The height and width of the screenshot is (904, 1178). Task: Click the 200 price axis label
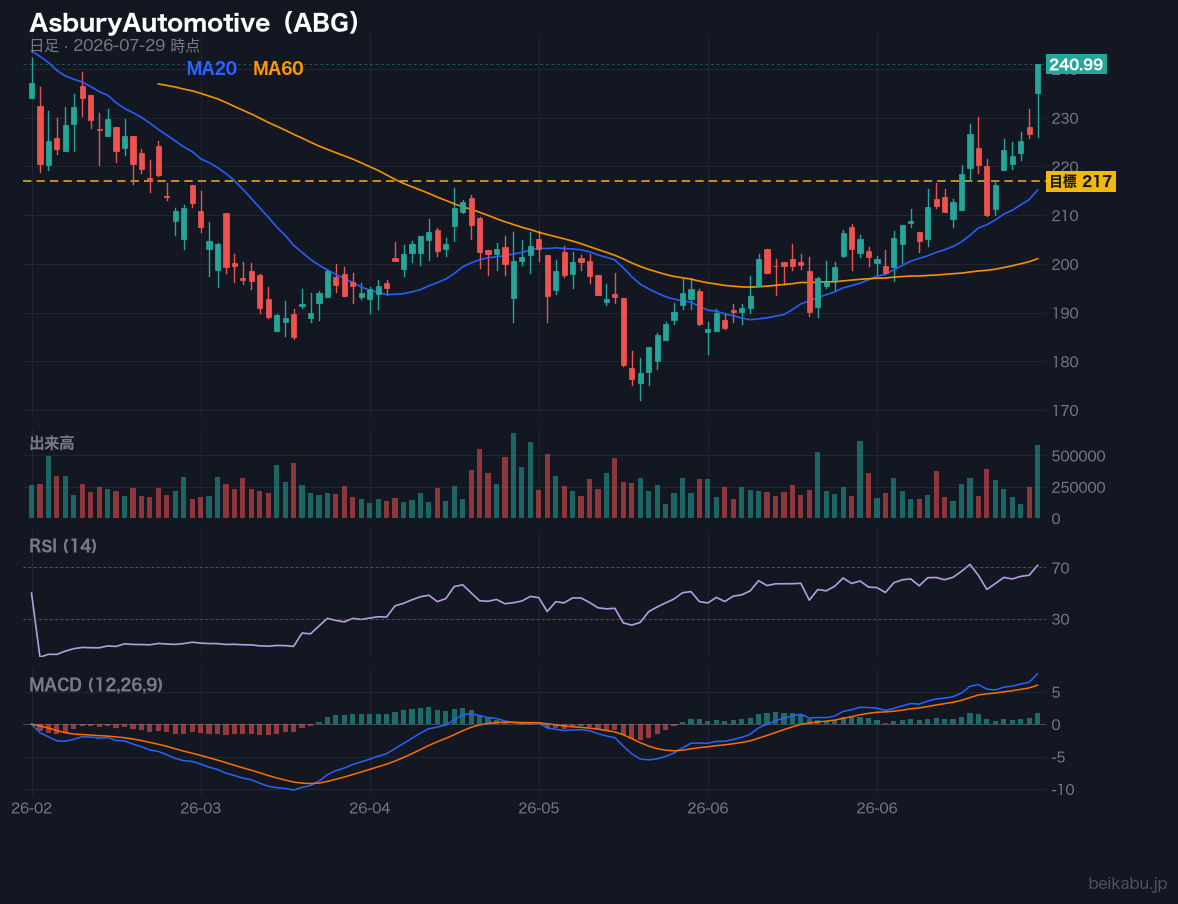(x=1065, y=265)
